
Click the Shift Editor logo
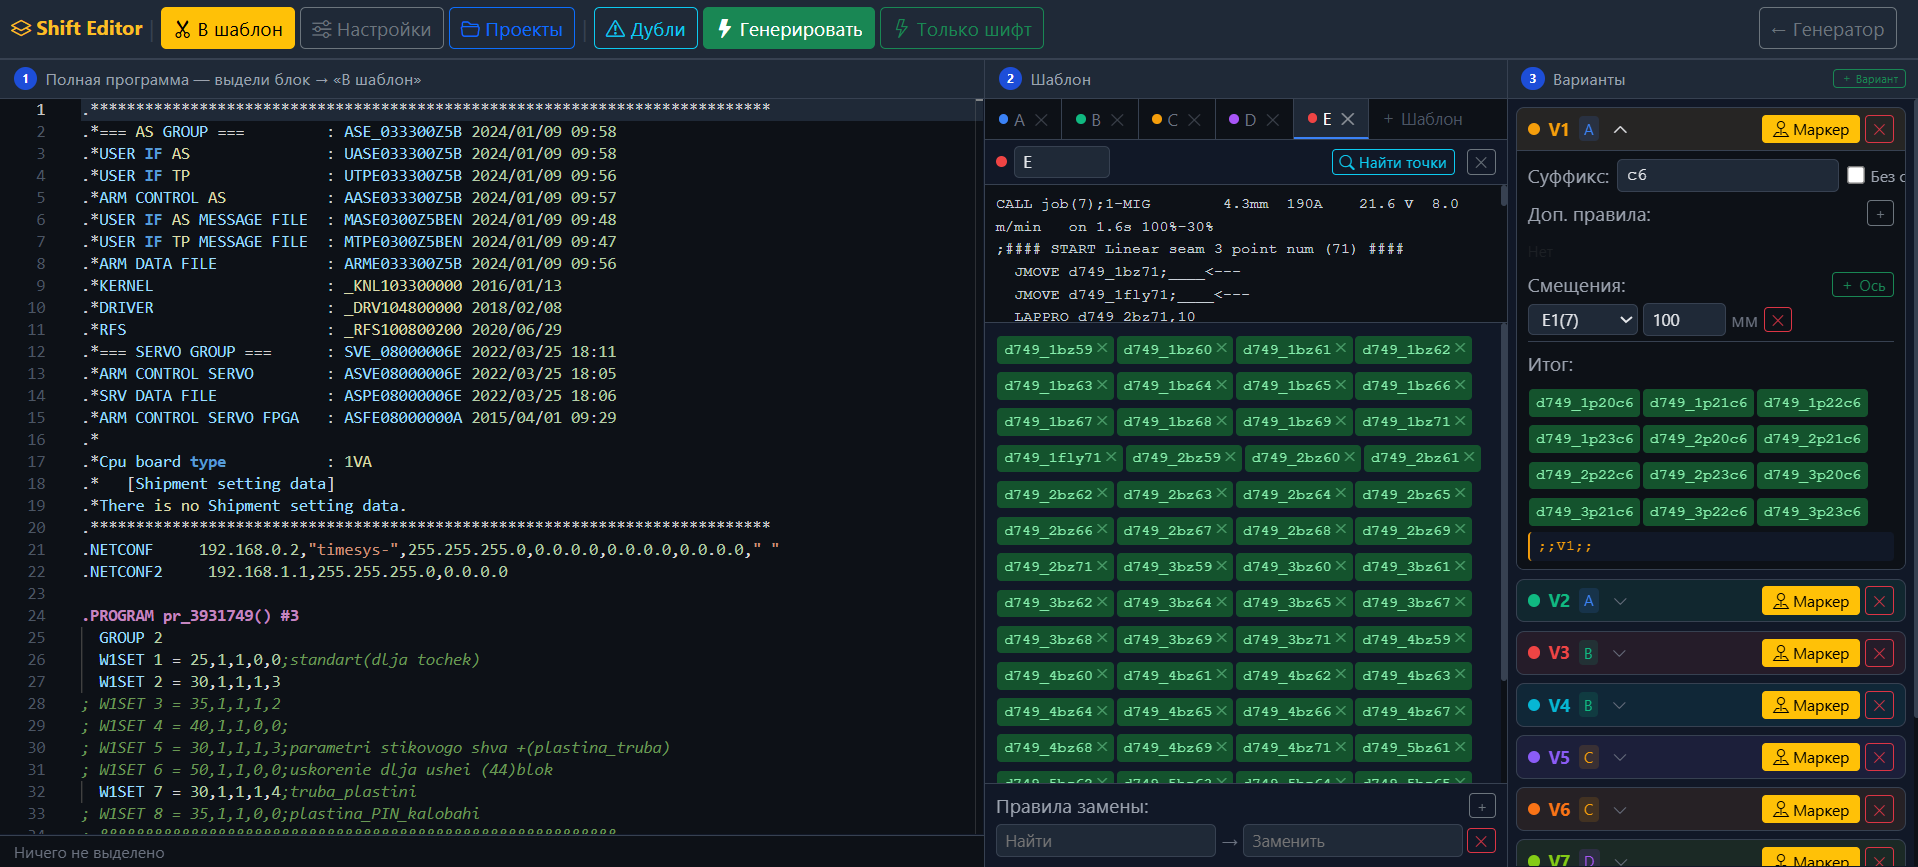coord(77,28)
